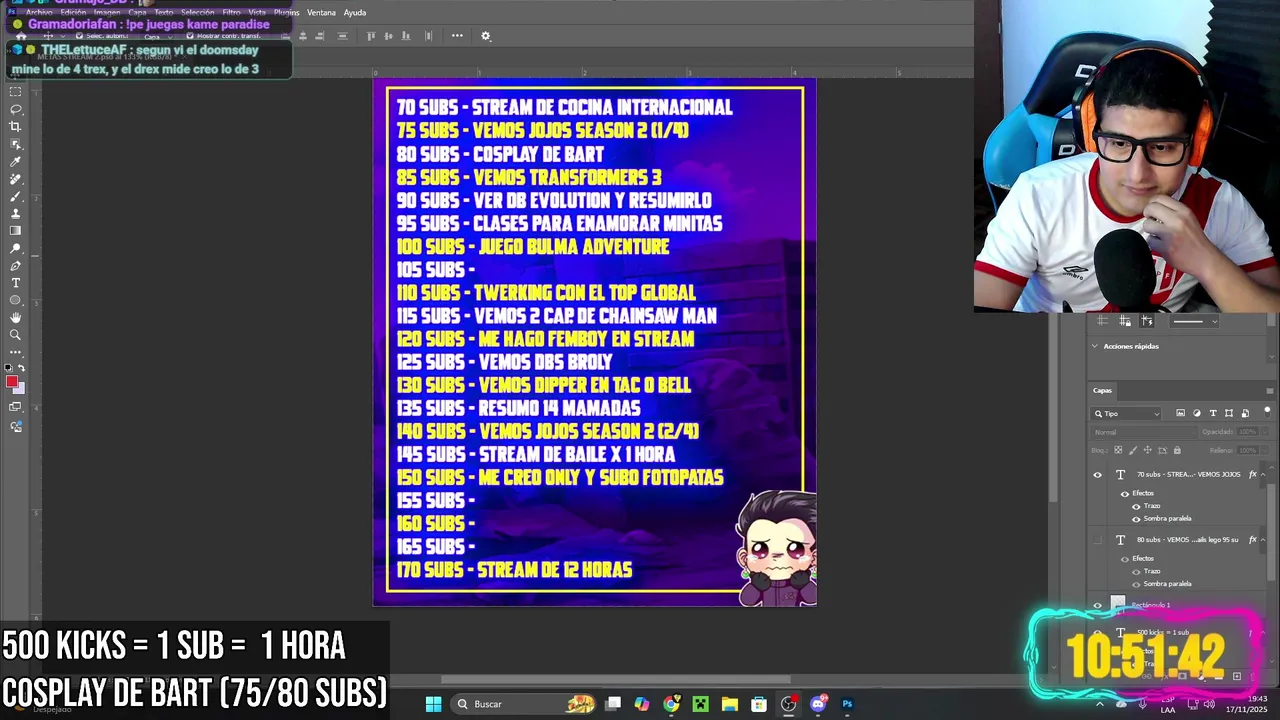Image resolution: width=1280 pixels, height=720 pixels.
Task: Filter layers by pixel layer icon
Action: [1181, 413]
